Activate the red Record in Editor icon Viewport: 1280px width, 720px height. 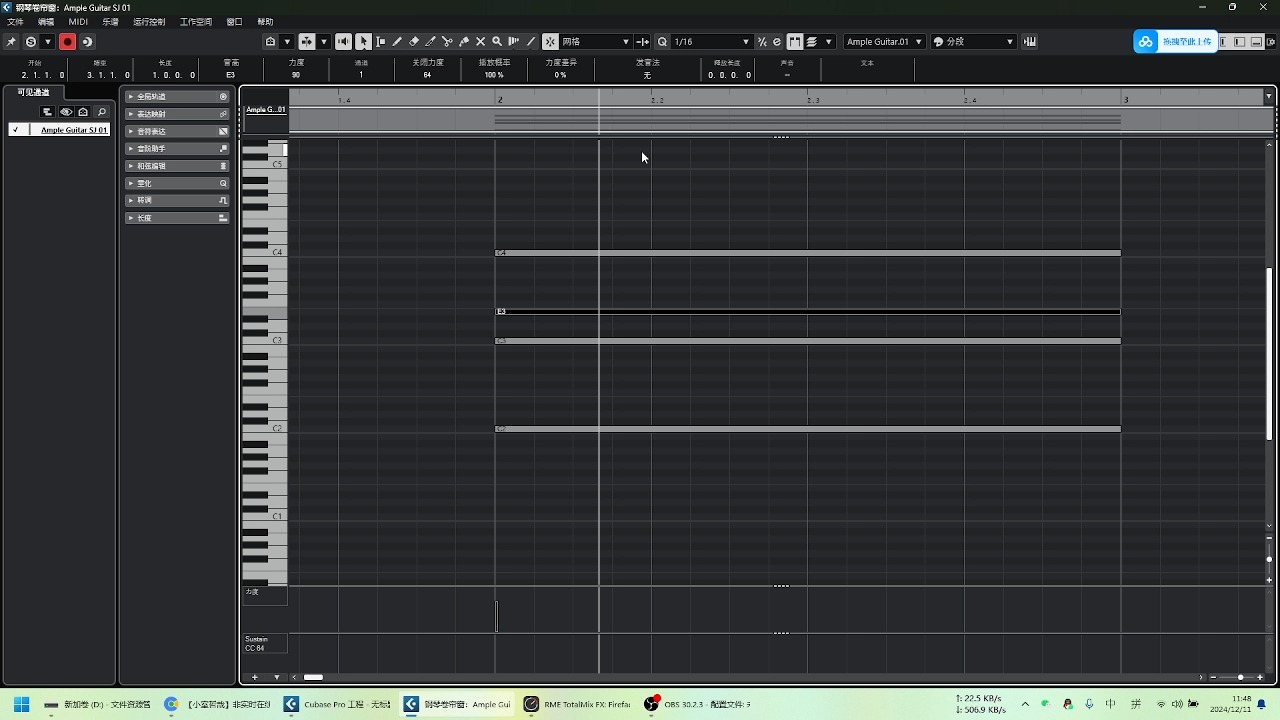tap(66, 42)
